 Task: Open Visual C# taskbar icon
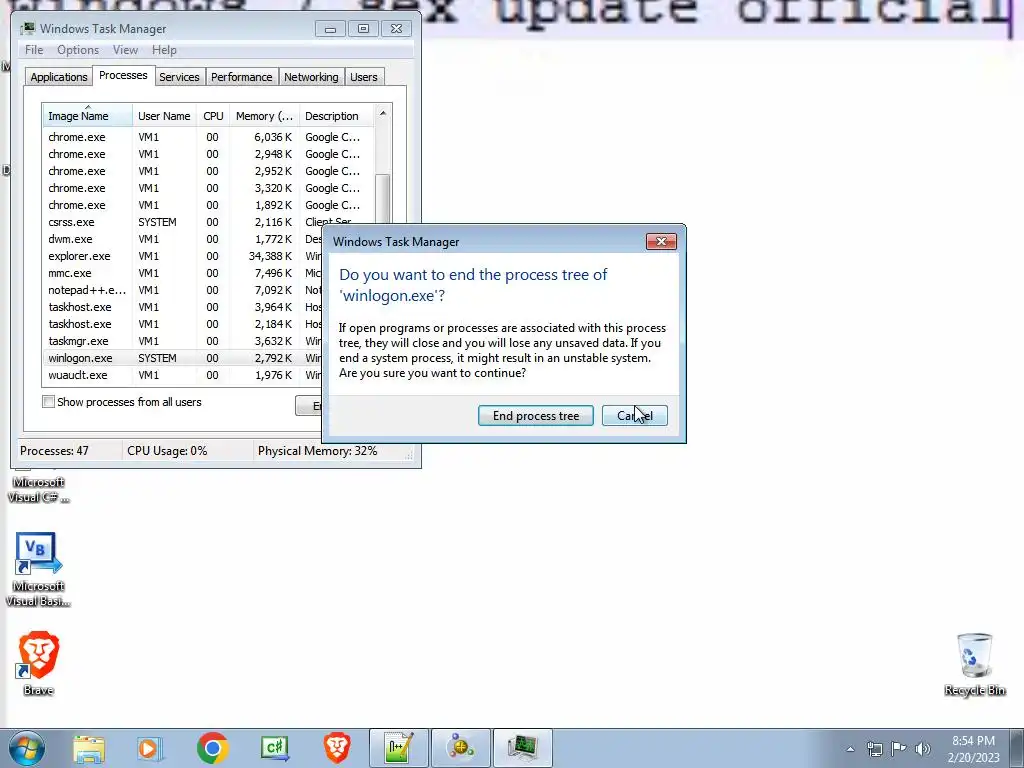[x=274, y=748]
